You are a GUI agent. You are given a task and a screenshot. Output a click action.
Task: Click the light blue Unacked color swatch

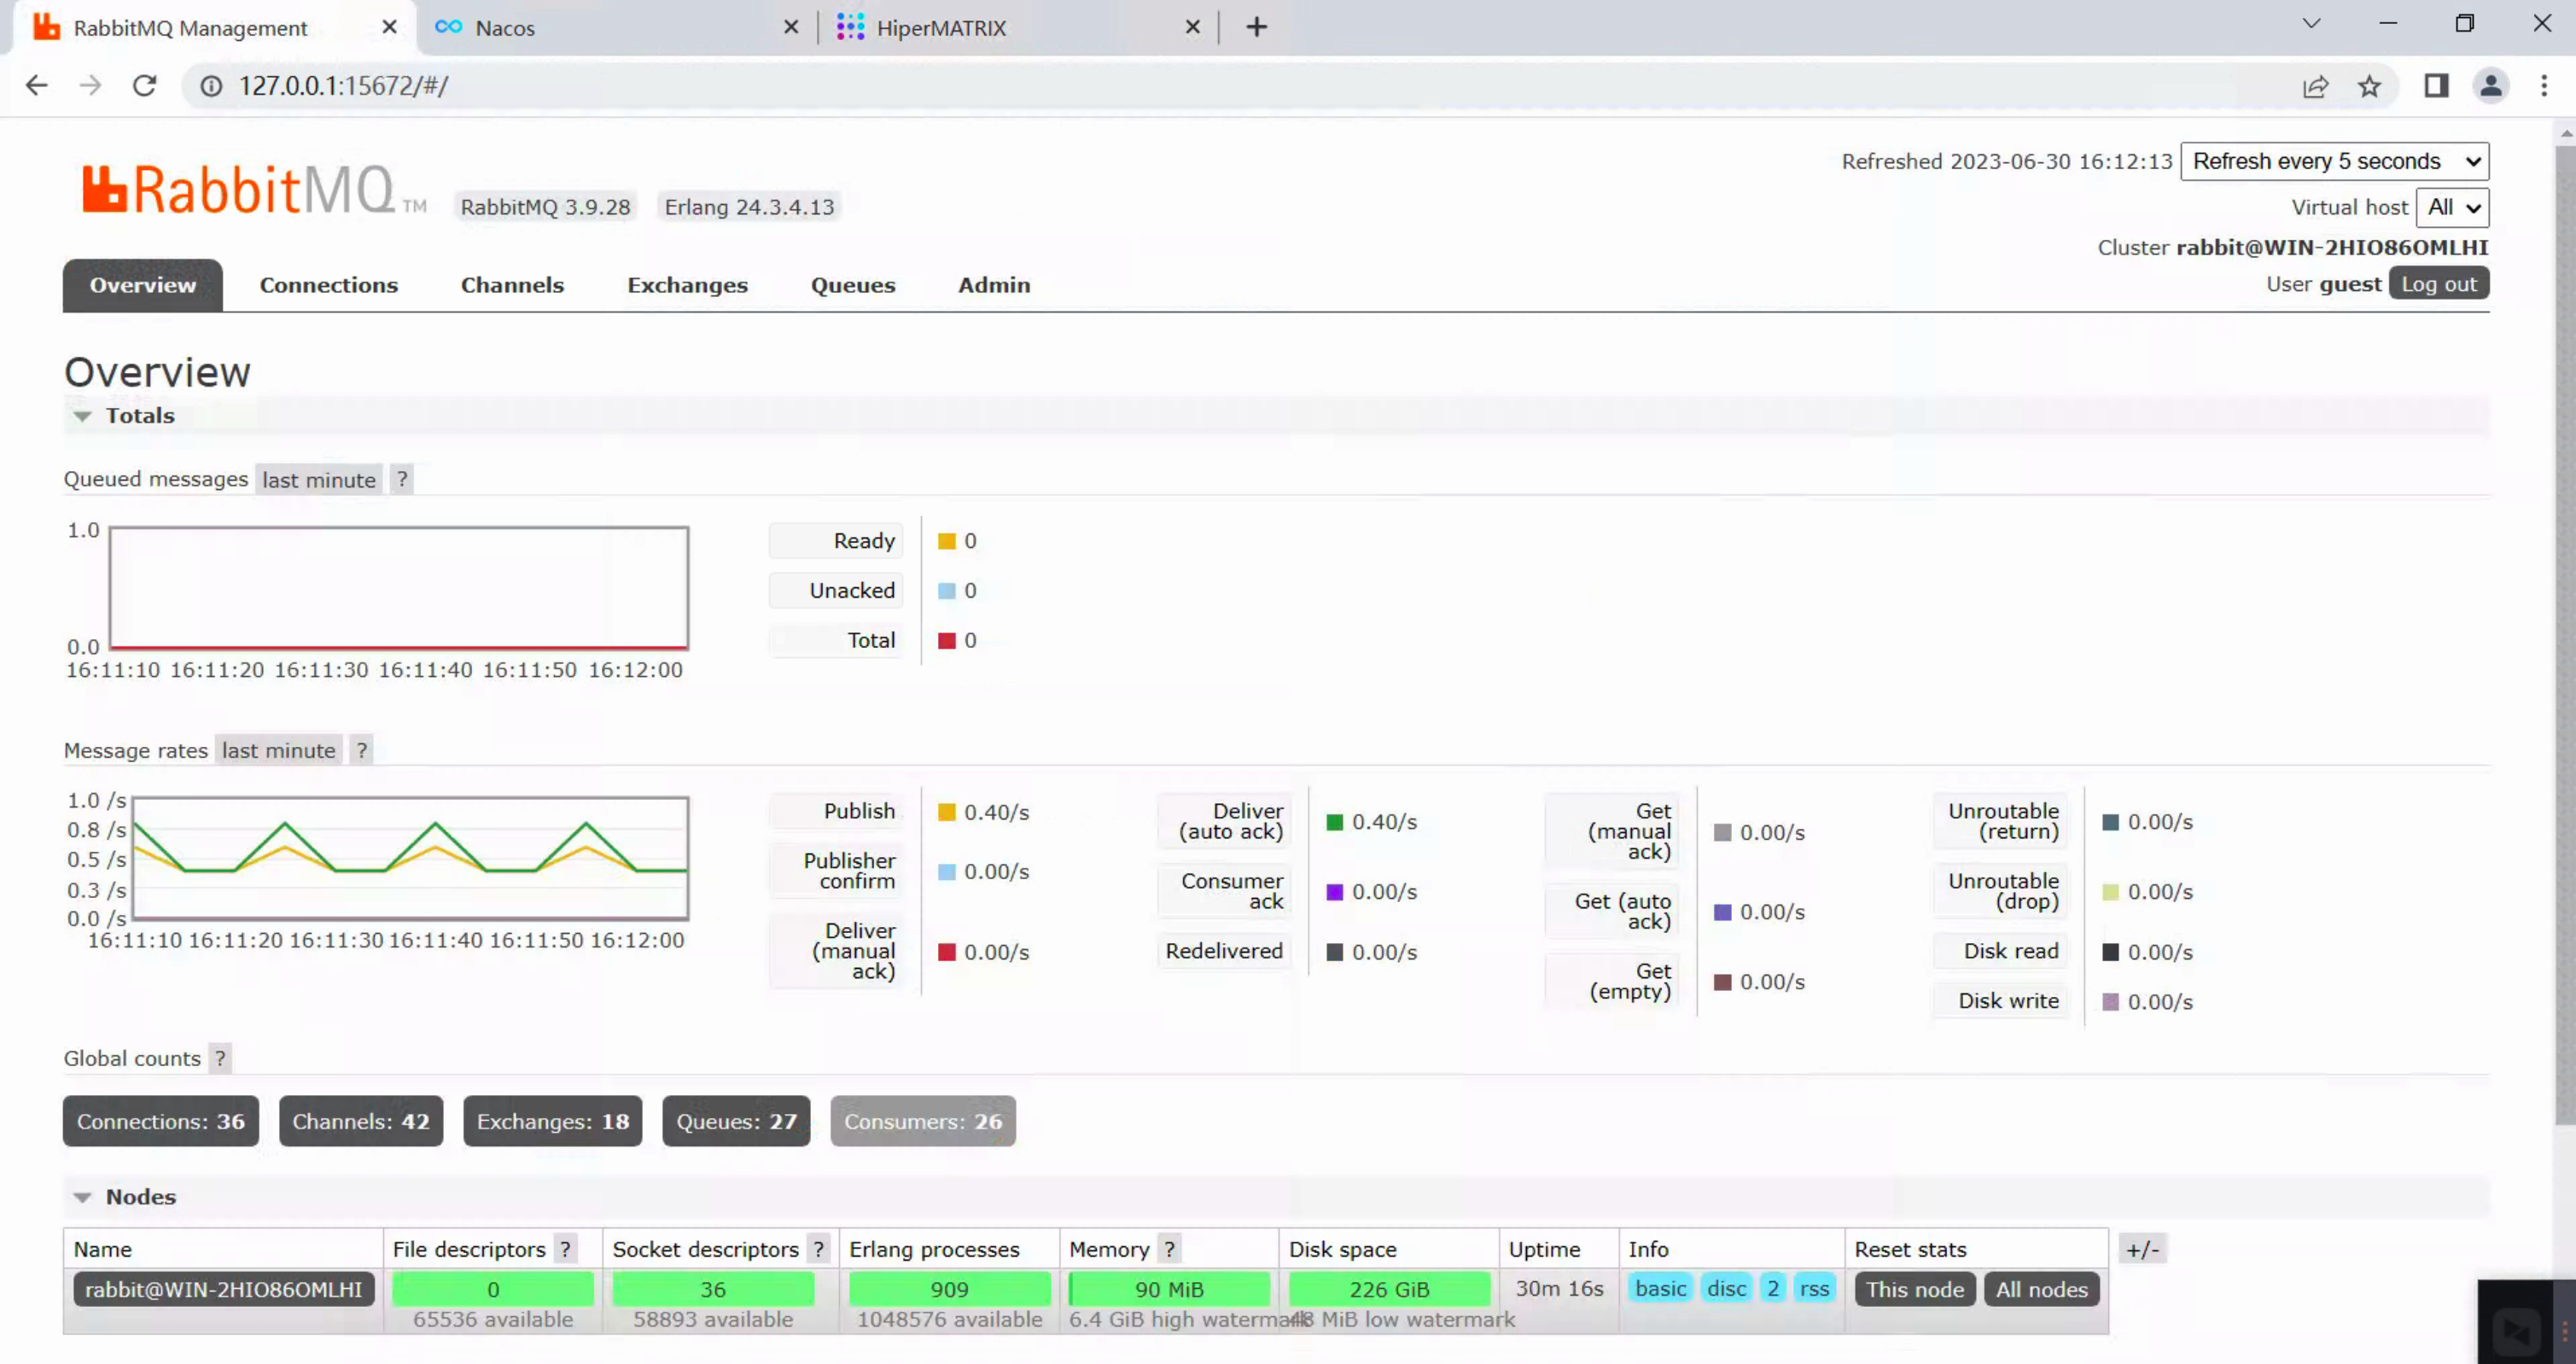947,591
